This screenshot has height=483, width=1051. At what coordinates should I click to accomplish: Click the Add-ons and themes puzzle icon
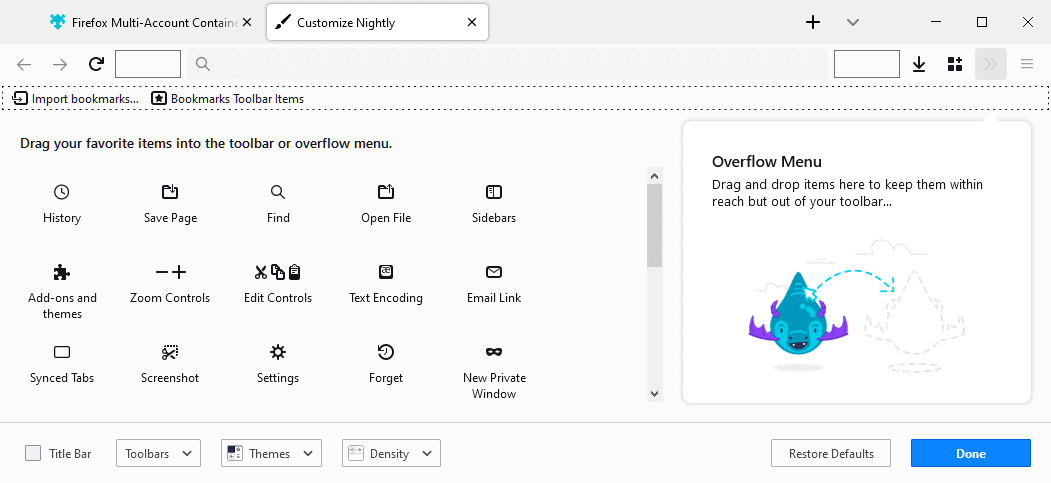click(62, 272)
